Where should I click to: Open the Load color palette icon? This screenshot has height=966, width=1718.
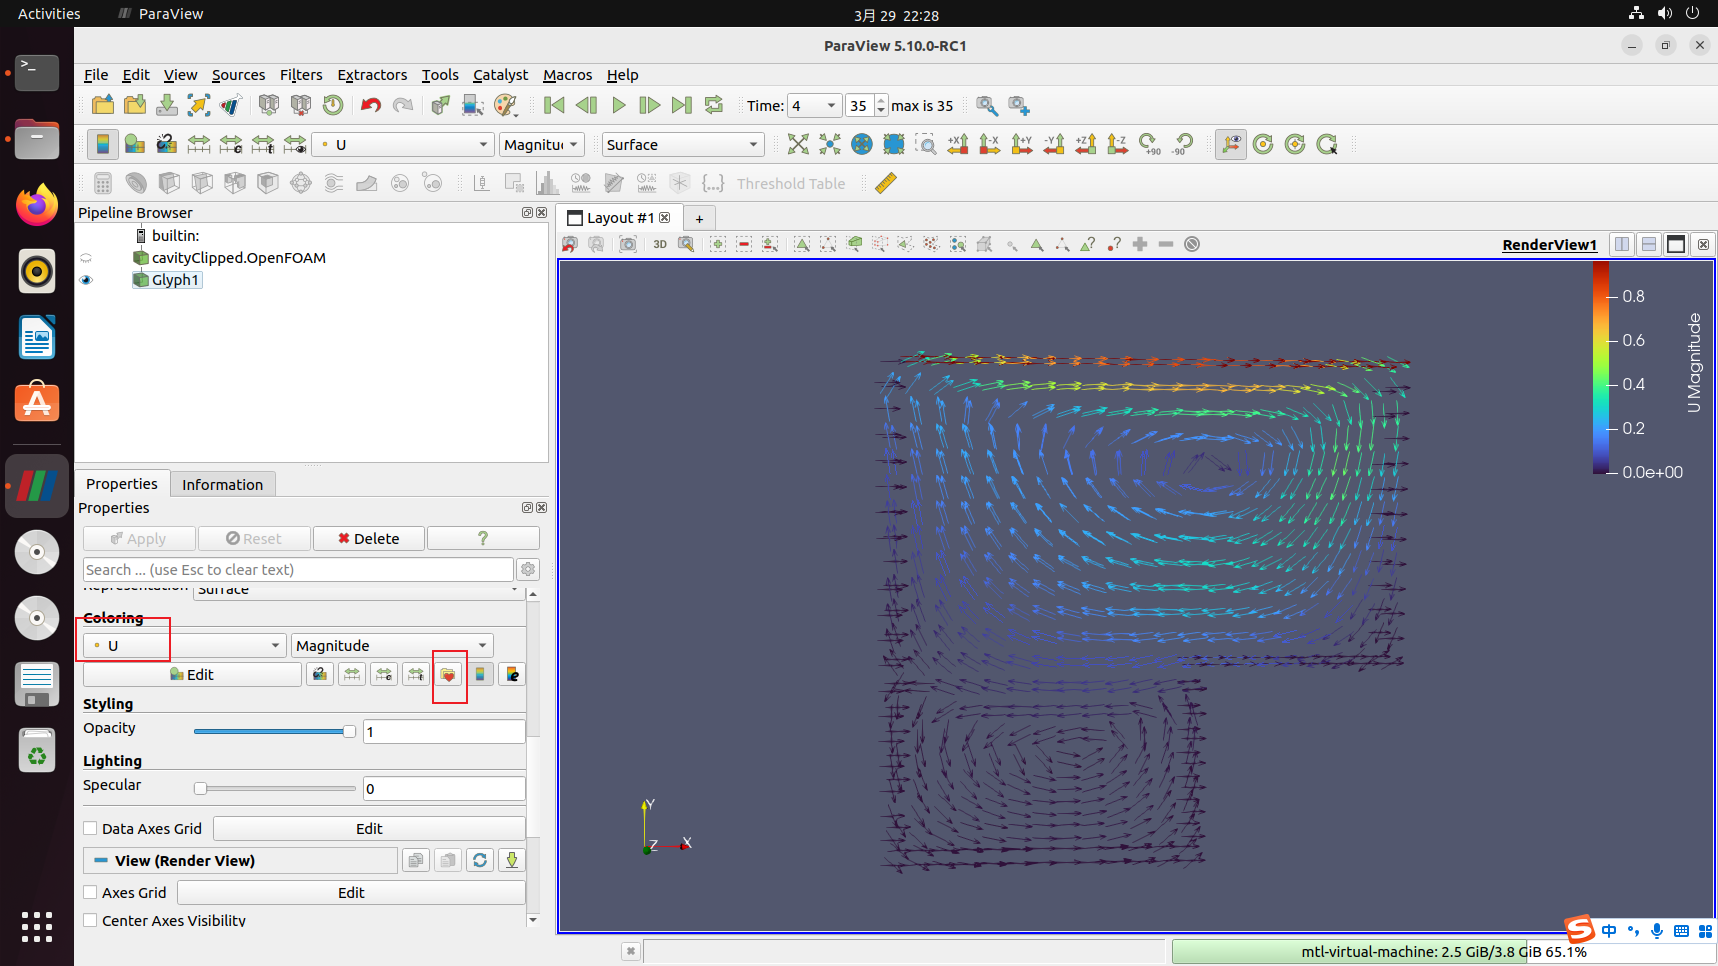[x=506, y=105]
